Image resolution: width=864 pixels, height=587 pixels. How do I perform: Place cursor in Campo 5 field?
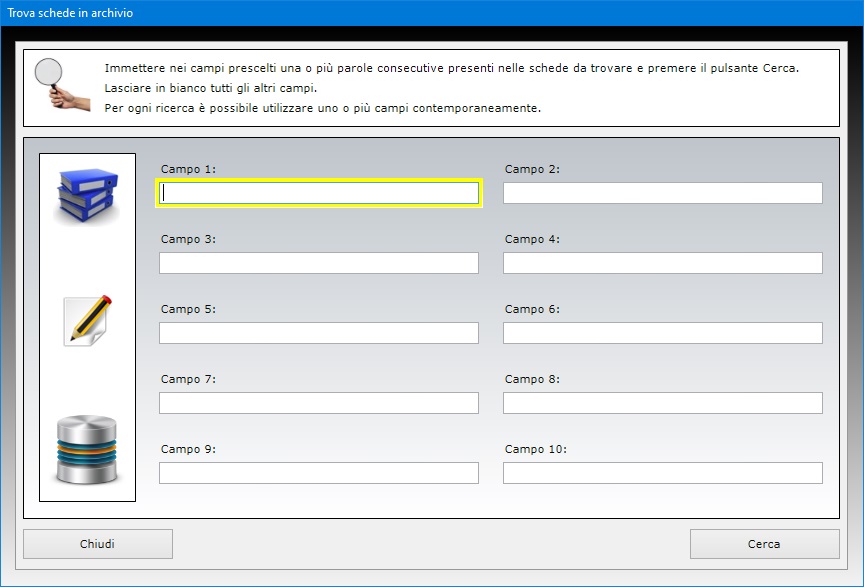click(319, 333)
